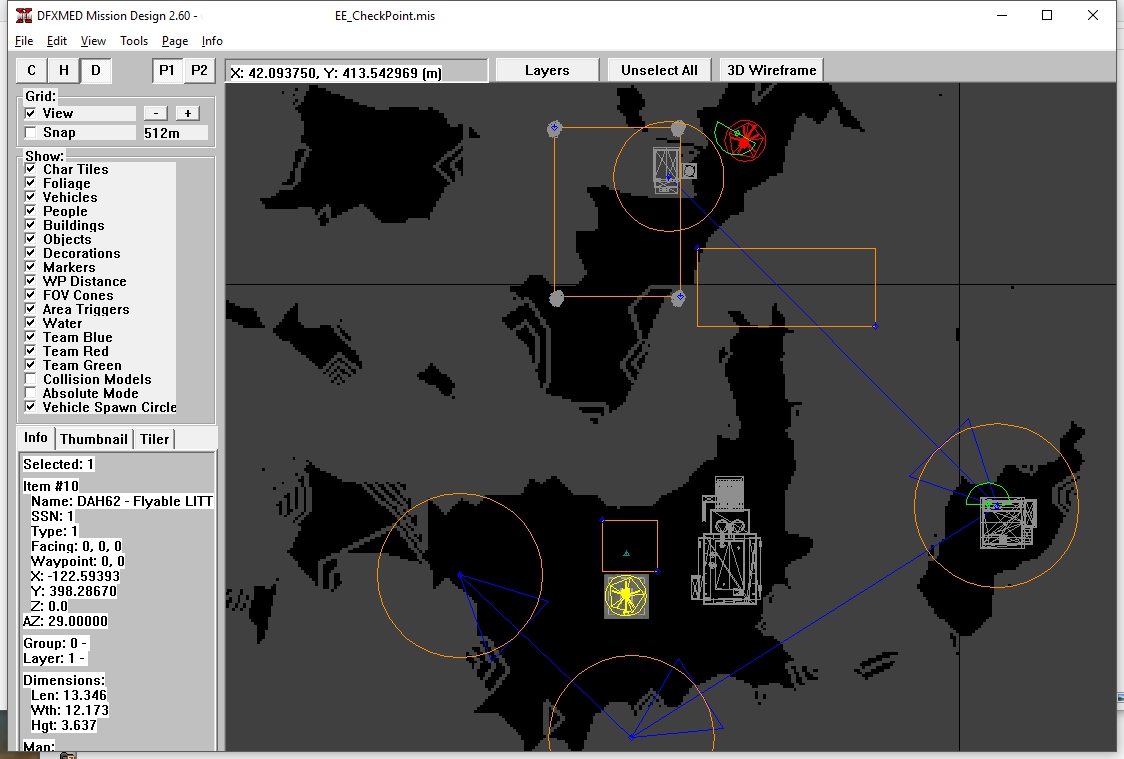Image resolution: width=1124 pixels, height=759 pixels.
Task: Toggle the Area Triggers checkbox
Action: click(30, 309)
